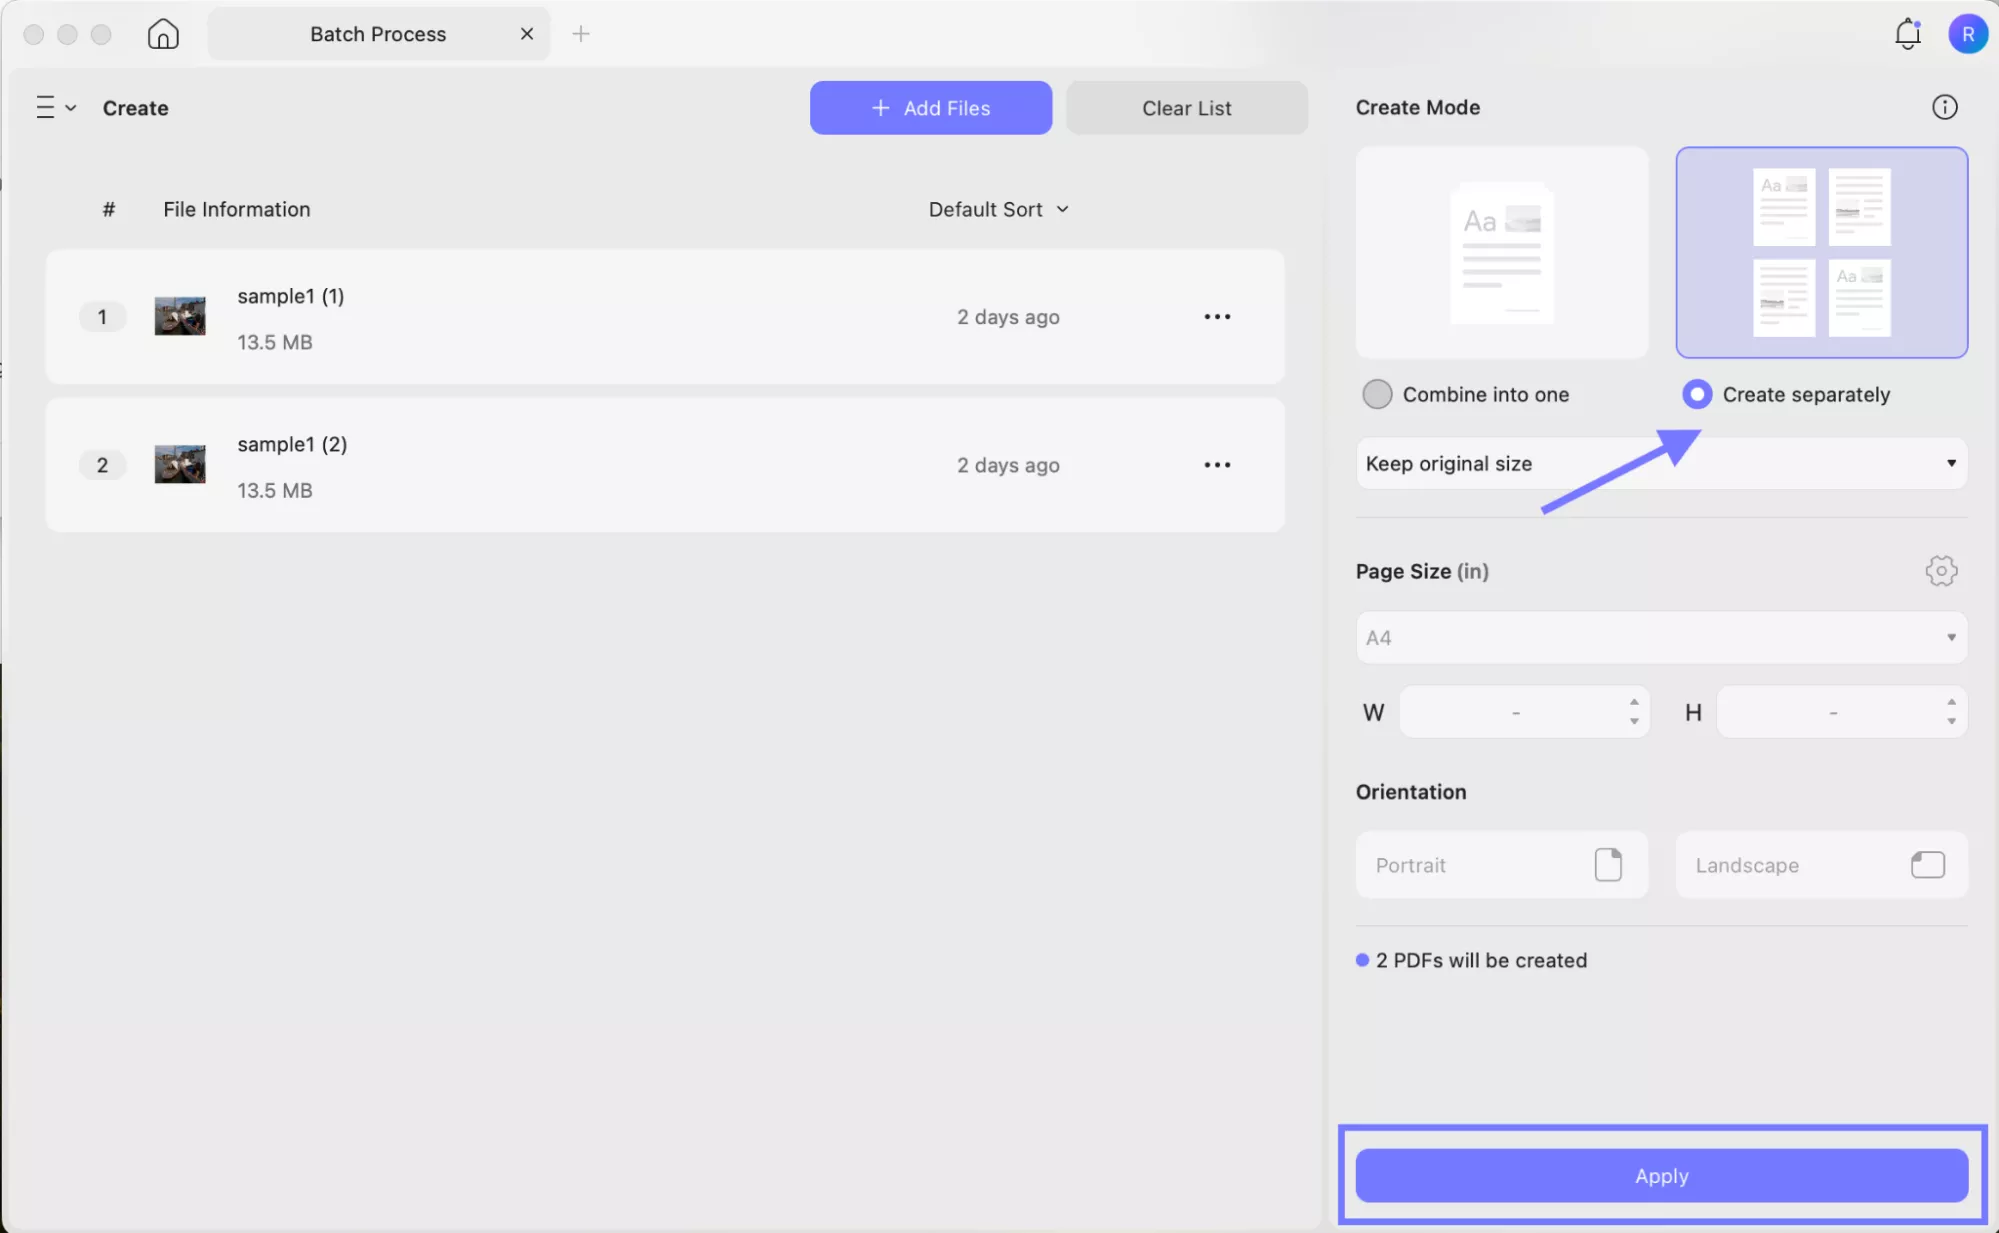Choose Portrait orientation
1999x1233 pixels.
pos(1499,864)
